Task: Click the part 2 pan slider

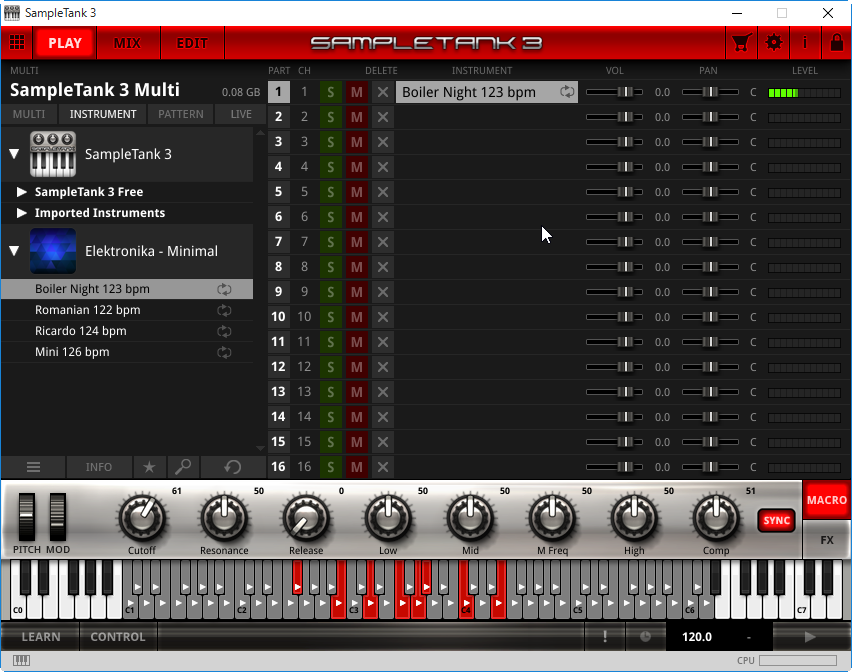Action: pos(710,117)
